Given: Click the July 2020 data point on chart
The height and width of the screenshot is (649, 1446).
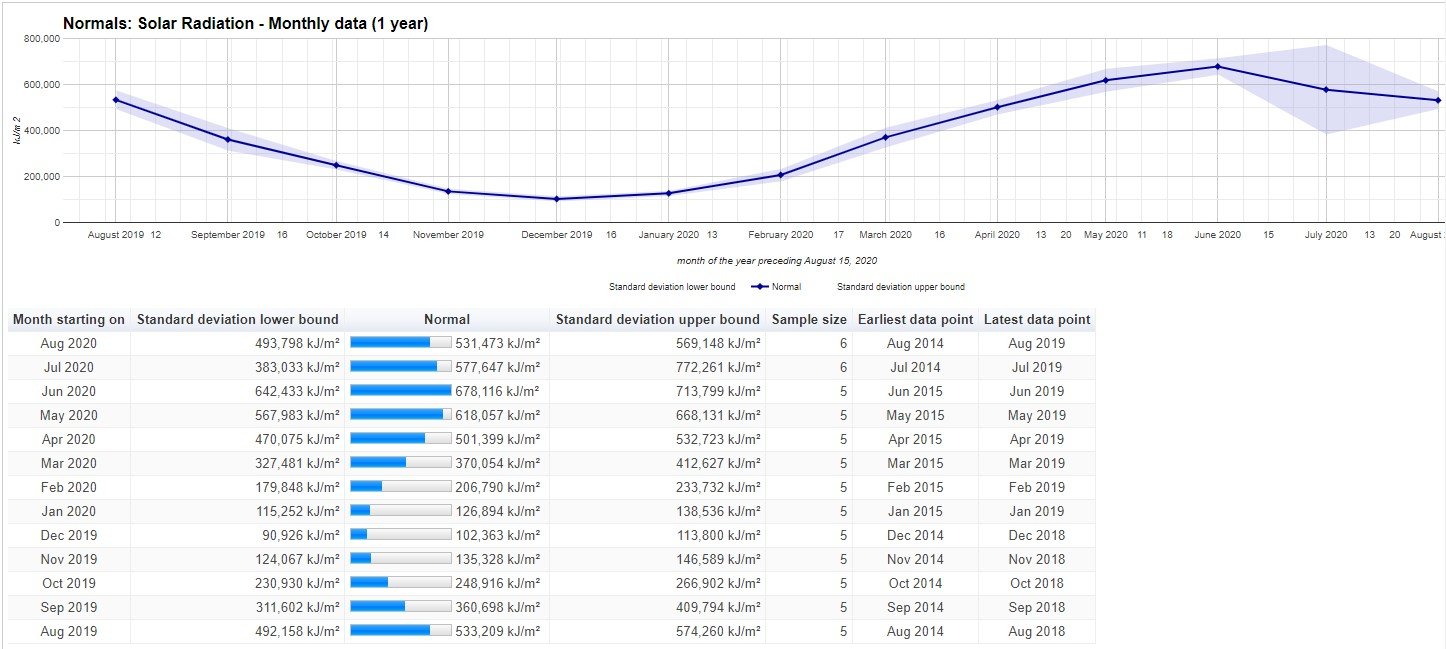Looking at the screenshot, I should click(x=1326, y=90).
